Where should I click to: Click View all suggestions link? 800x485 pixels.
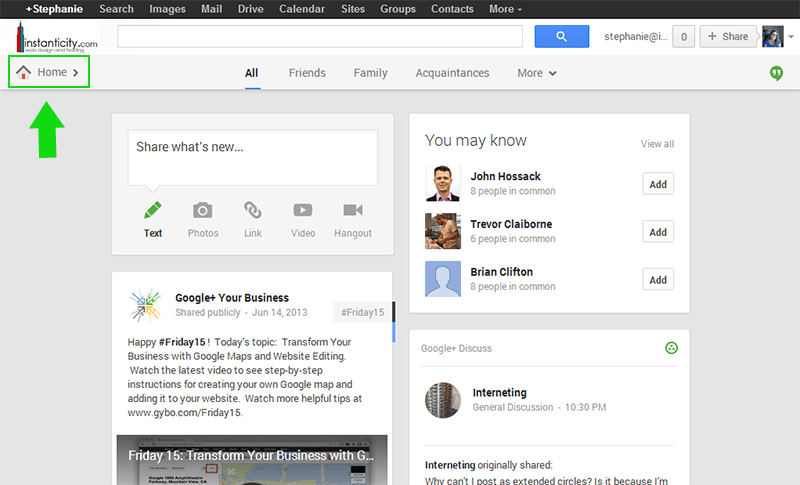pos(657,144)
